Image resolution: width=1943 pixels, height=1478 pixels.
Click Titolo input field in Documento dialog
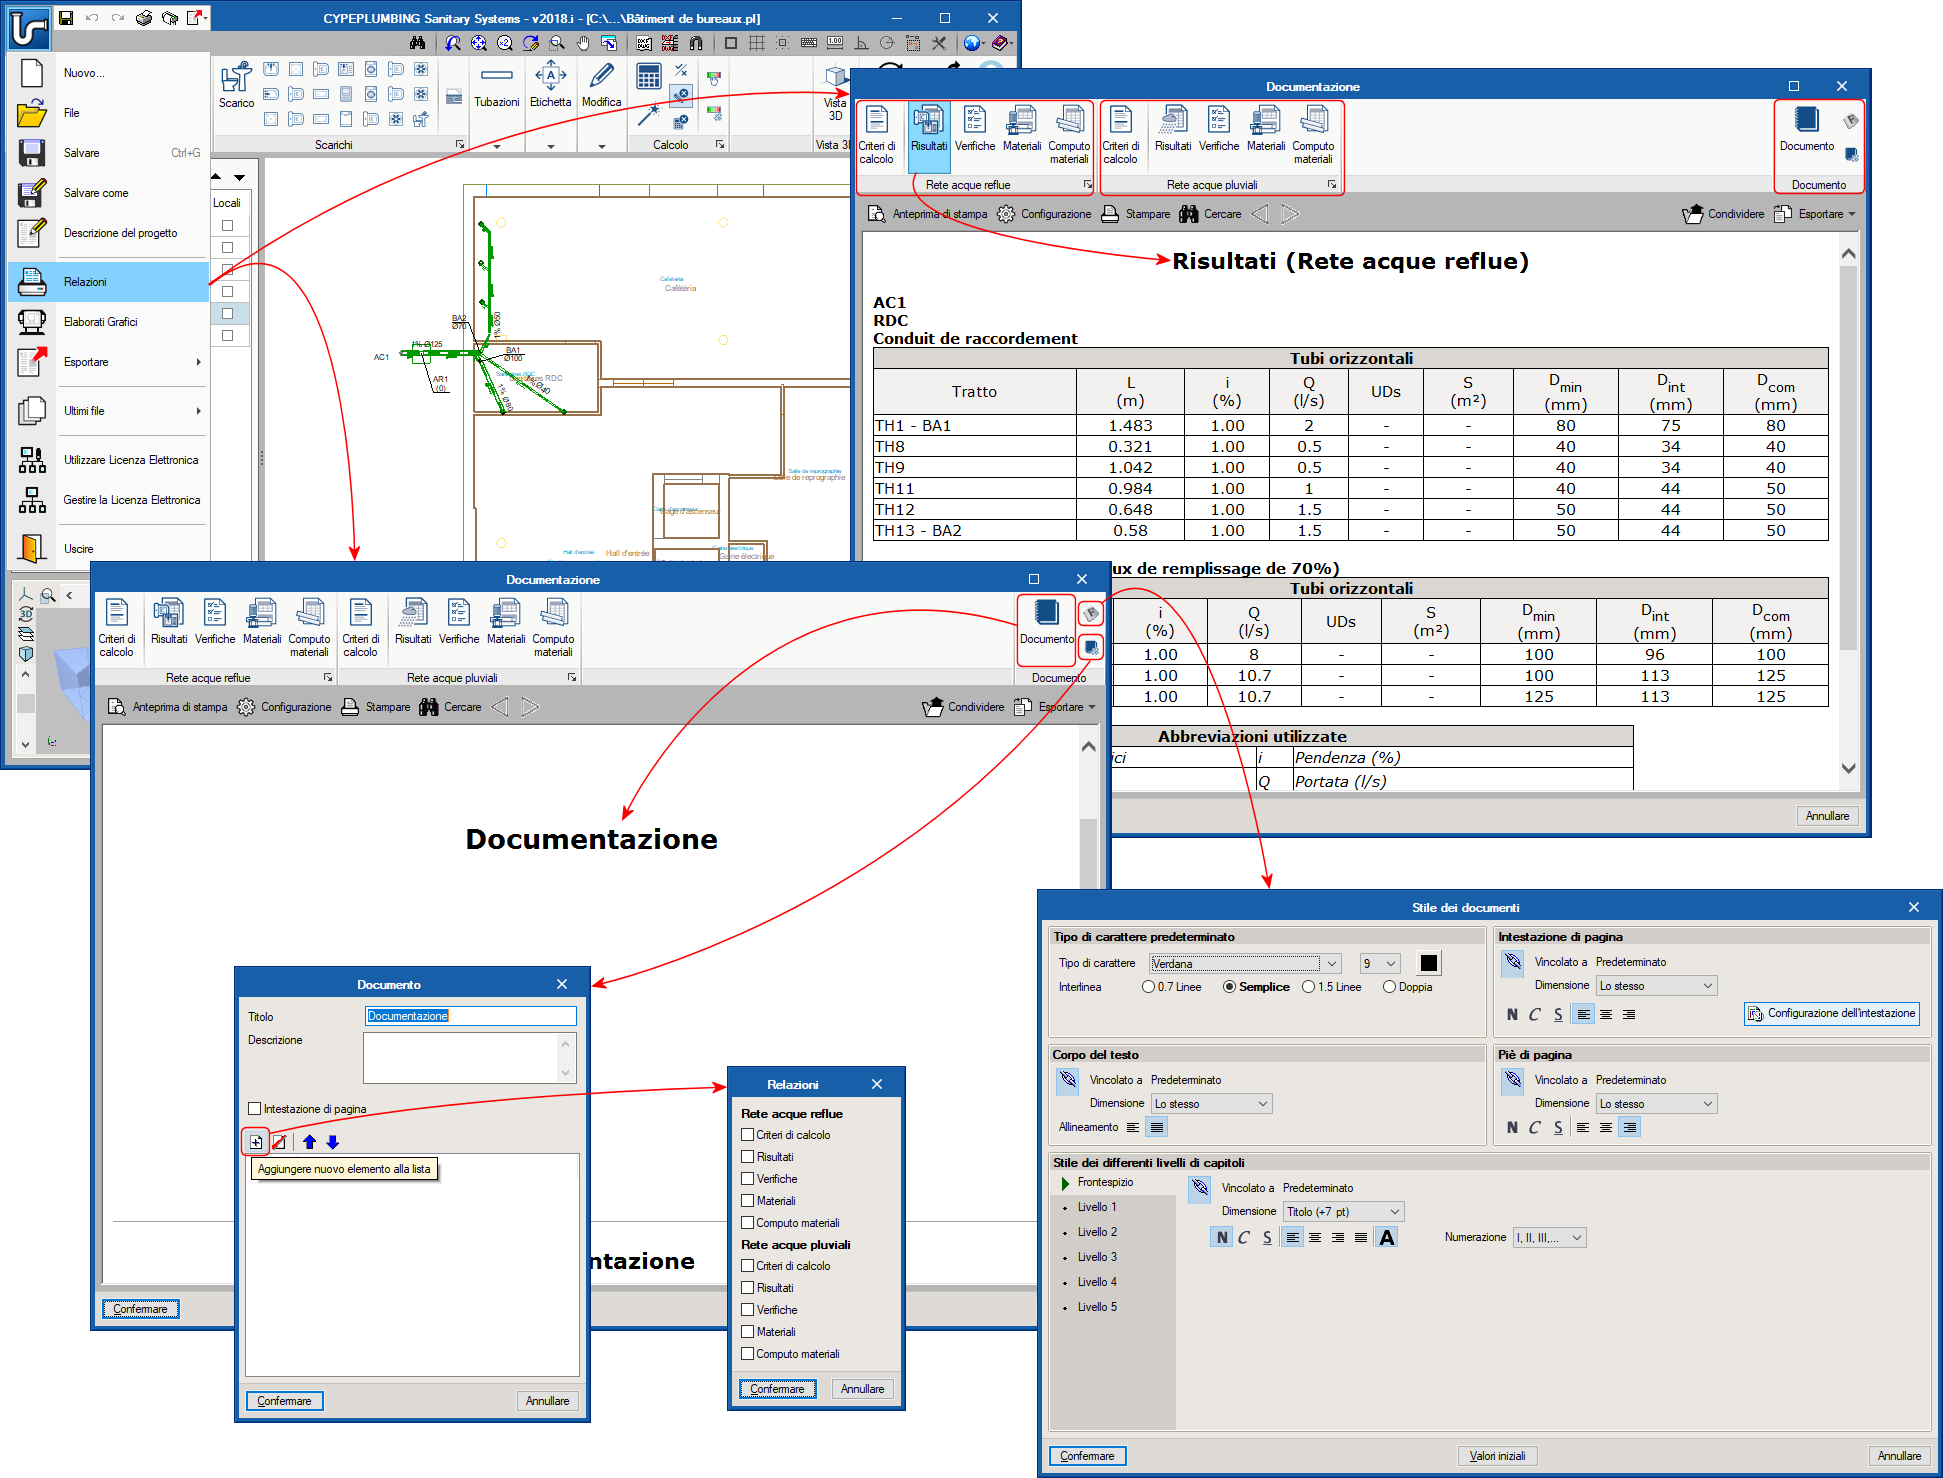point(470,1016)
